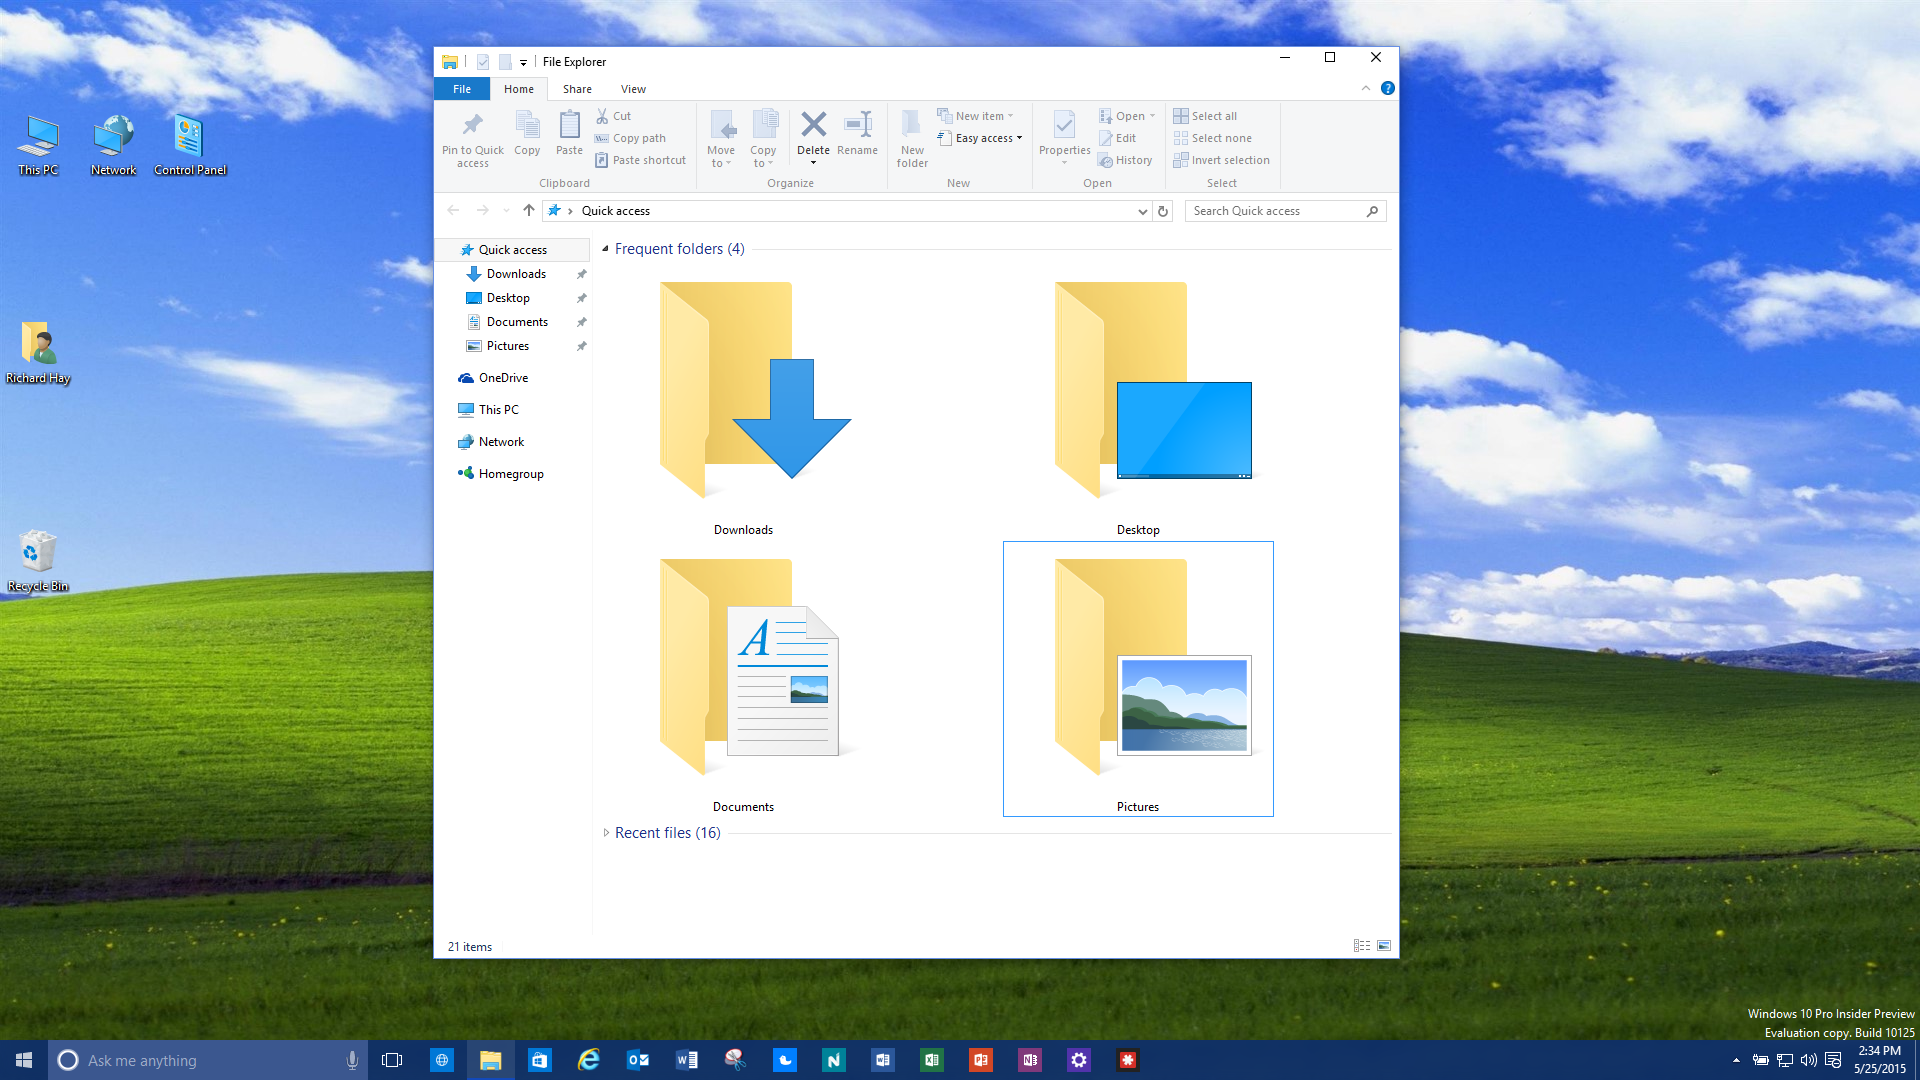Select all items using the ribbon

coord(1205,115)
